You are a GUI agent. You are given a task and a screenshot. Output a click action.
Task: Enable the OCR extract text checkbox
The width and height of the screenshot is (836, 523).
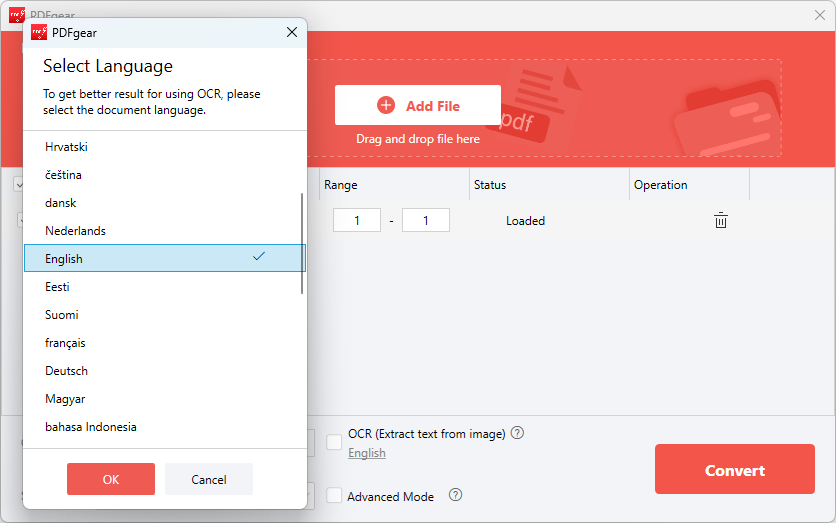pyautogui.click(x=334, y=442)
